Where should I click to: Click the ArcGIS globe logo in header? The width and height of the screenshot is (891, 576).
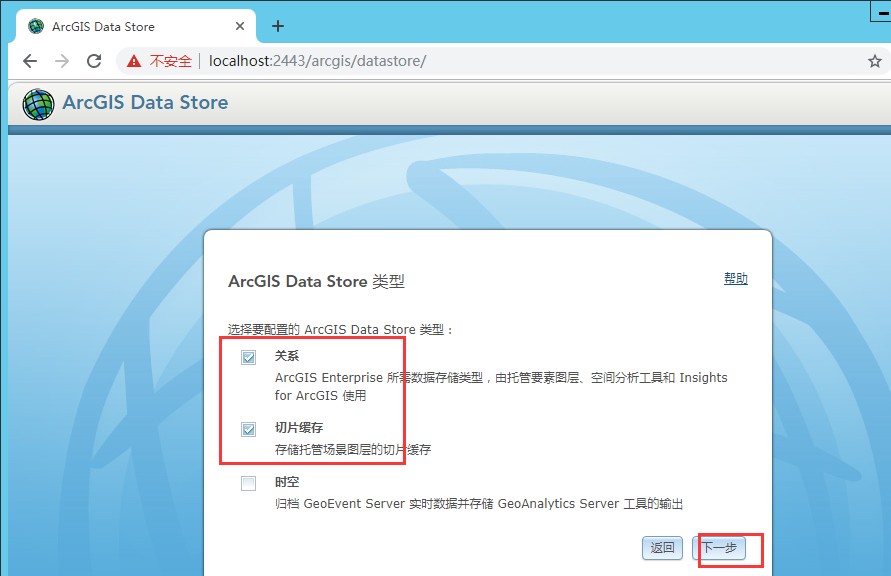pyautogui.click(x=38, y=104)
